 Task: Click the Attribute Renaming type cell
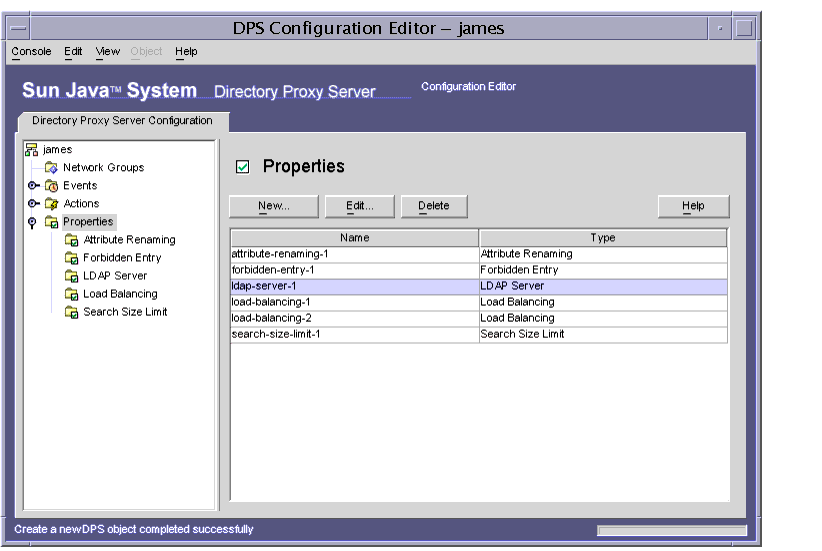coord(603,254)
